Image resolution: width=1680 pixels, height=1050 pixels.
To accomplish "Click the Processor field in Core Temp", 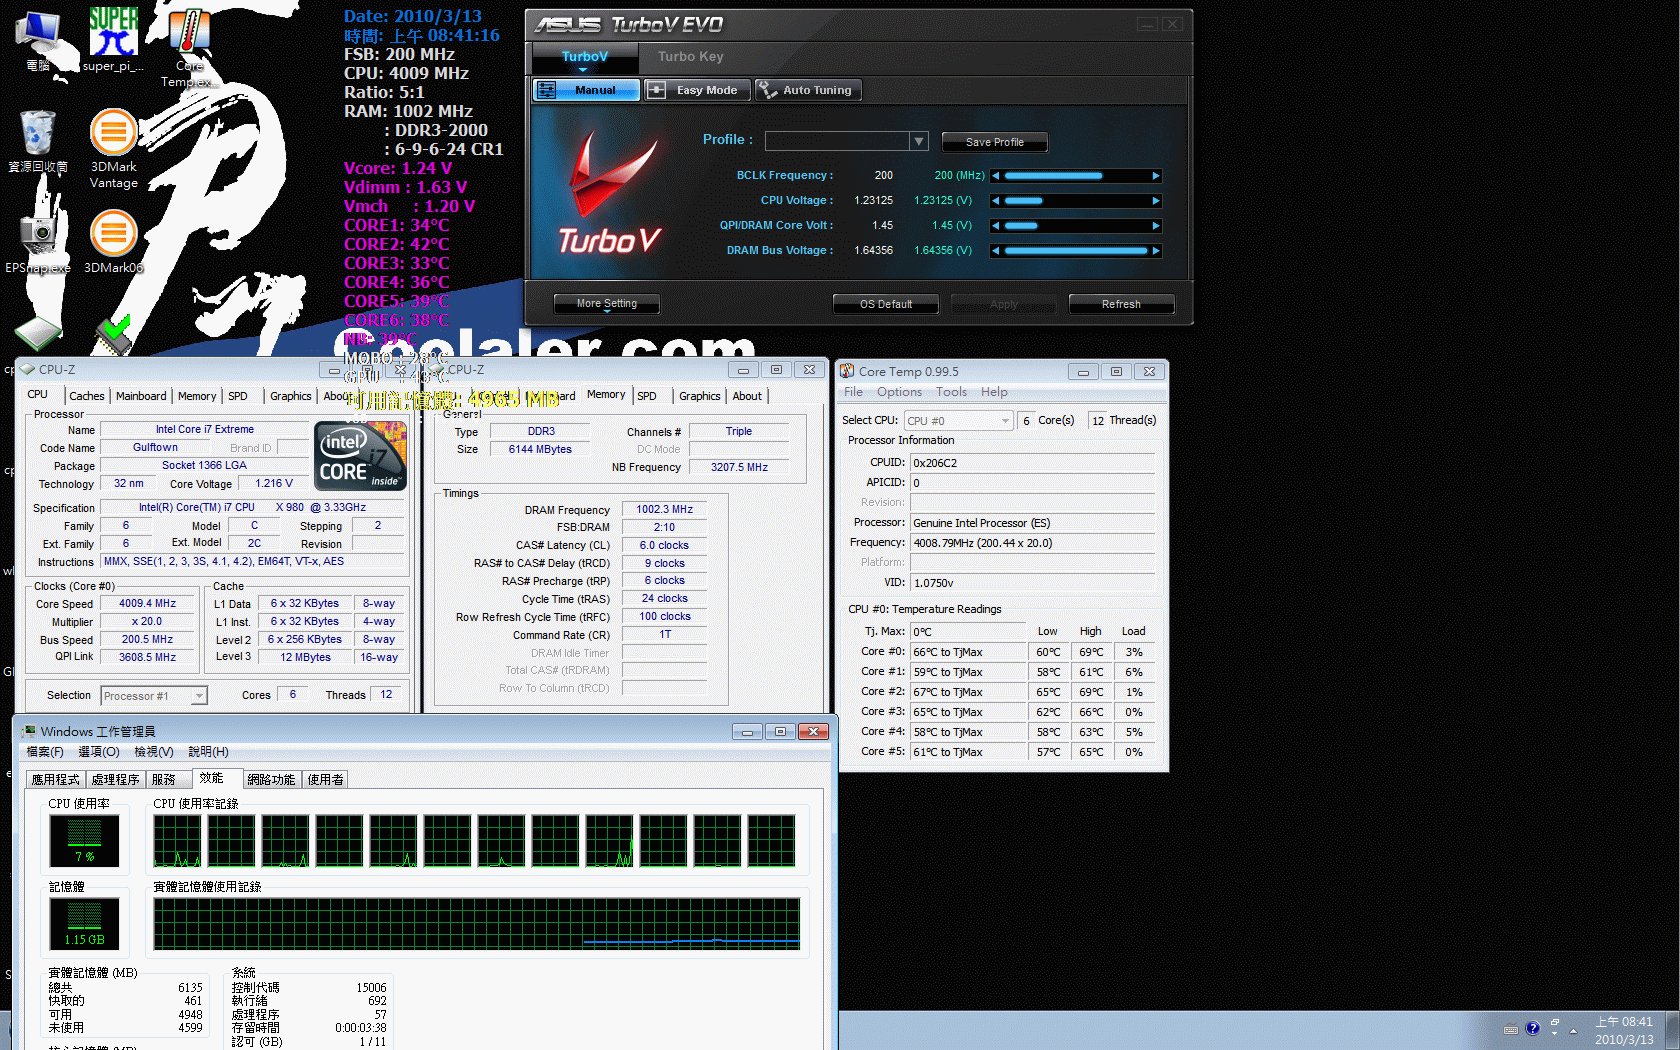I will click(x=1032, y=523).
